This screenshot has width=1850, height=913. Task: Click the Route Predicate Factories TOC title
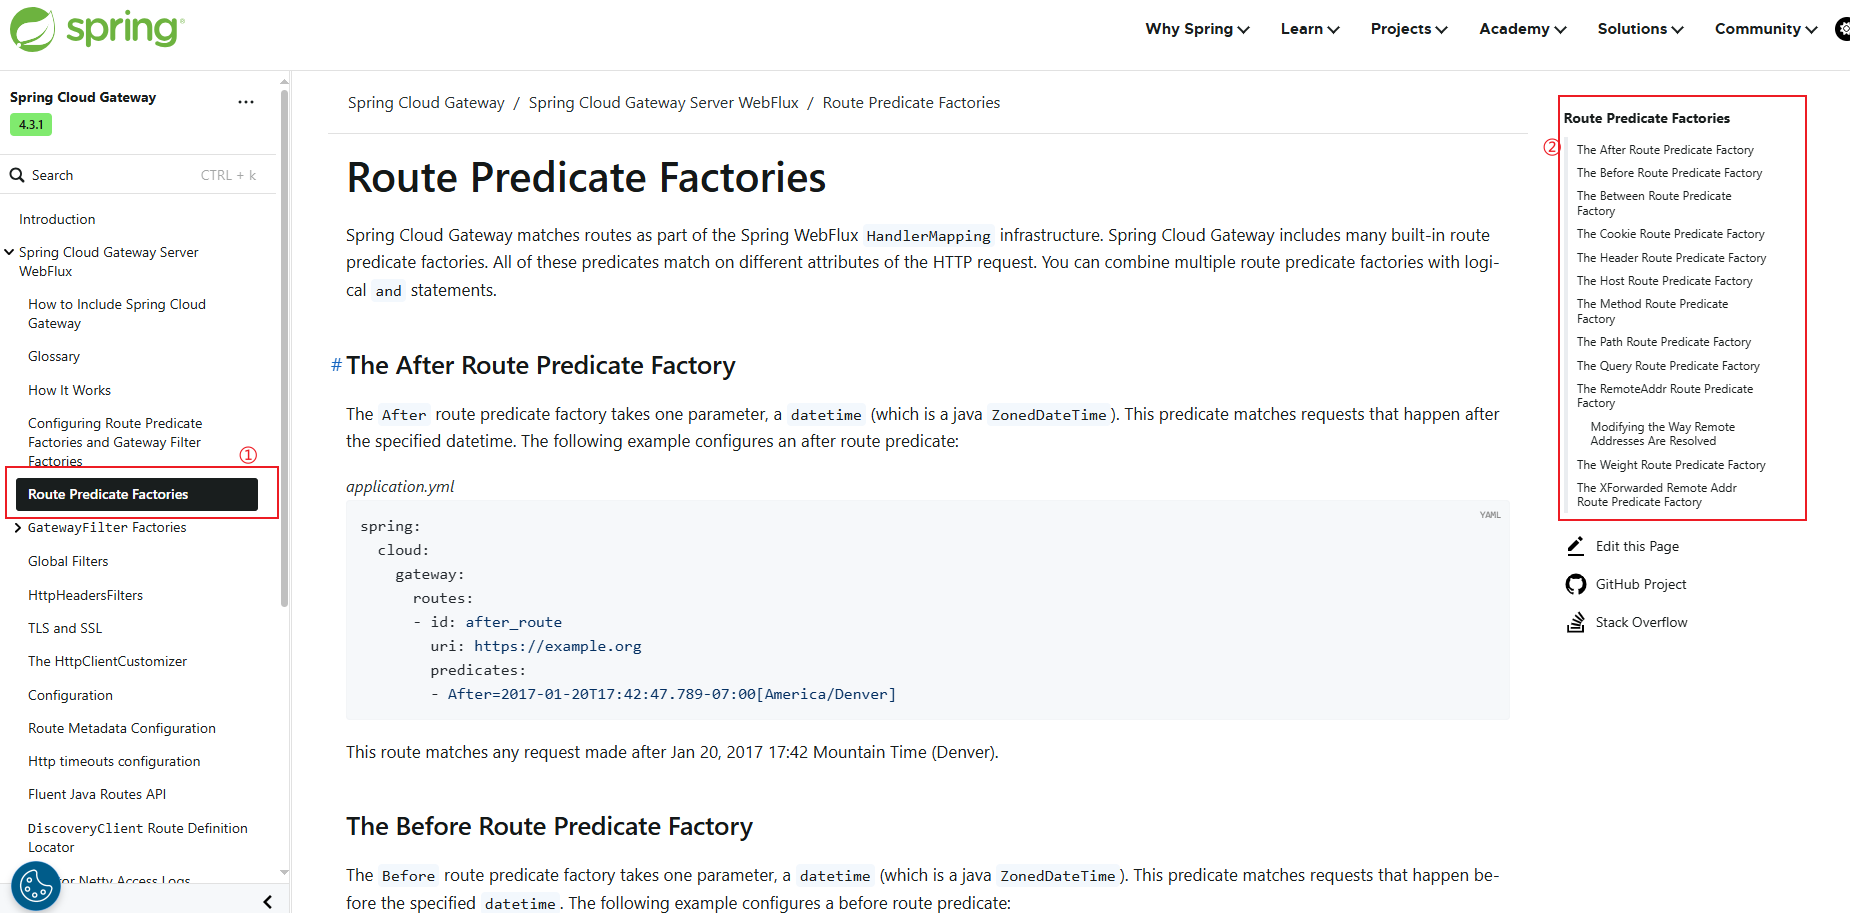pos(1646,118)
